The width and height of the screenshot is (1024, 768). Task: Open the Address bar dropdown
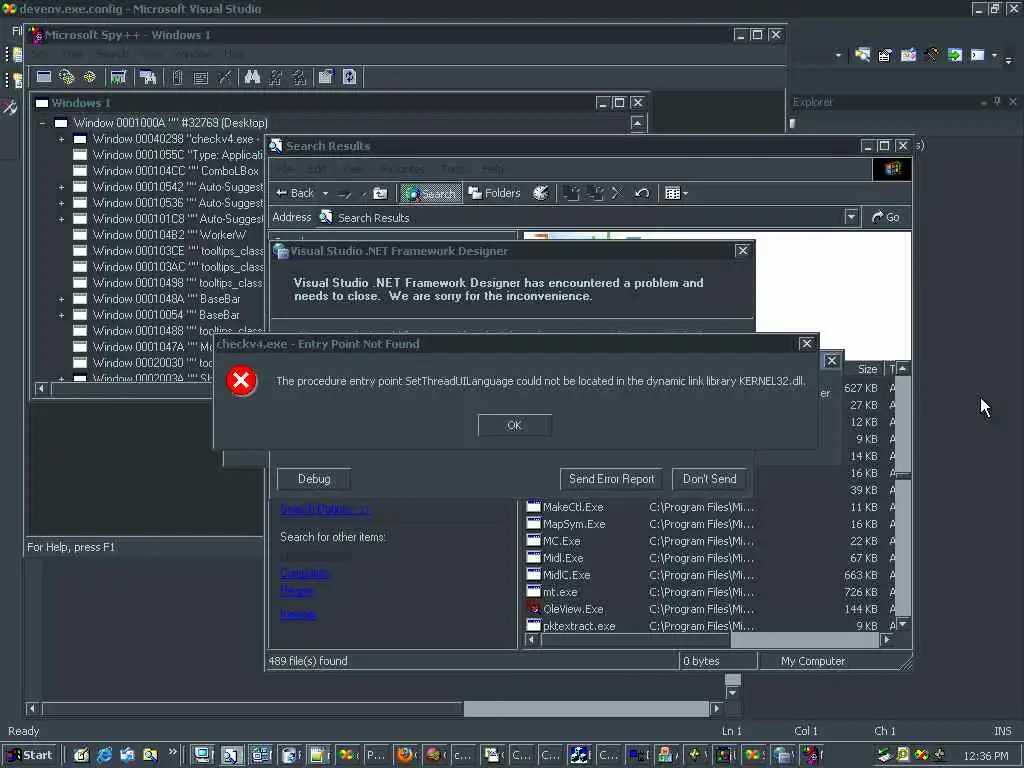coord(851,217)
